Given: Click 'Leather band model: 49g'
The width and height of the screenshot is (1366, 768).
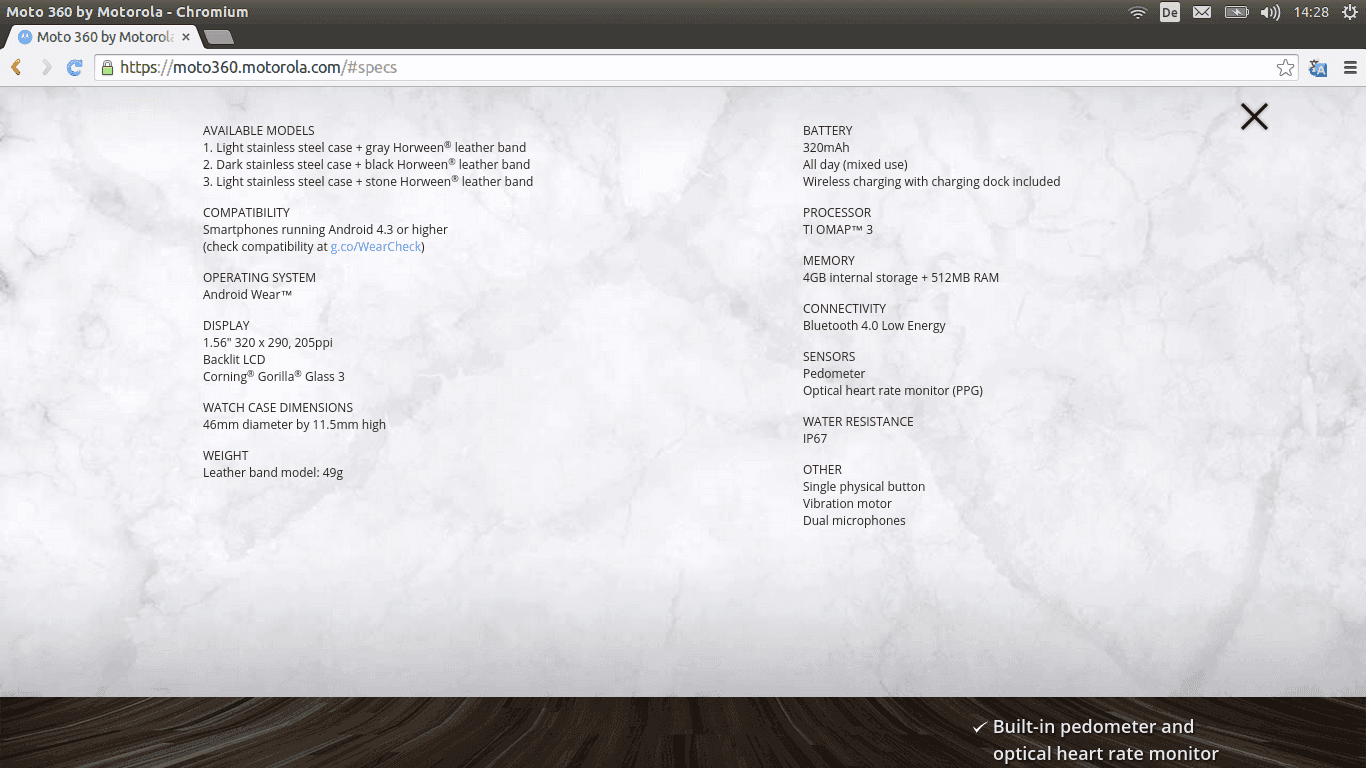Looking at the screenshot, I should (273, 473).
